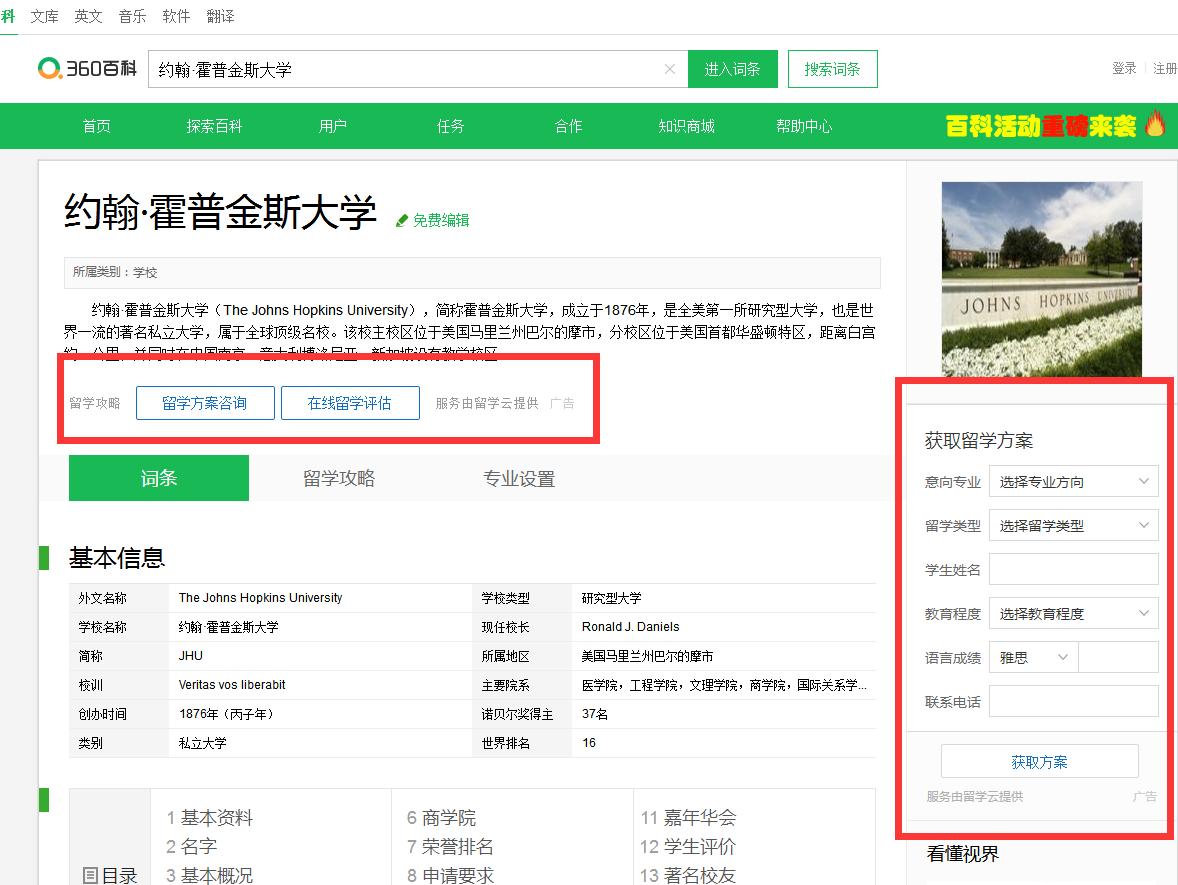Click the 留学方案咨询 button

click(x=205, y=403)
